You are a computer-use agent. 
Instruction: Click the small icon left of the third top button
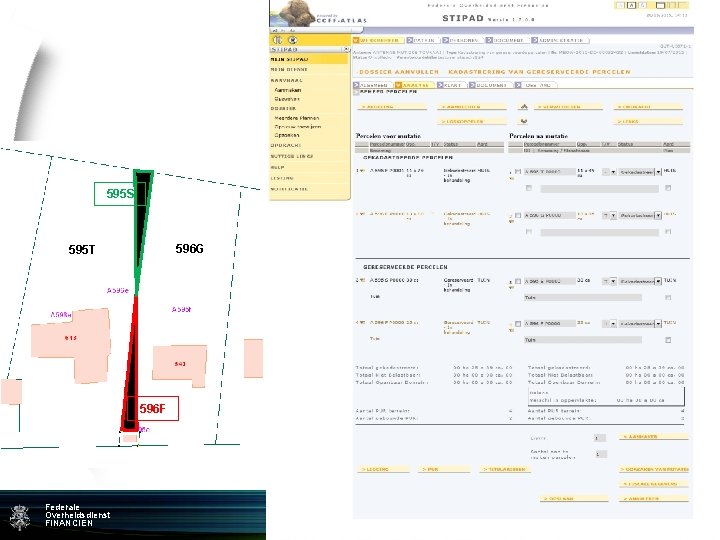pyautogui.click(x=524, y=107)
